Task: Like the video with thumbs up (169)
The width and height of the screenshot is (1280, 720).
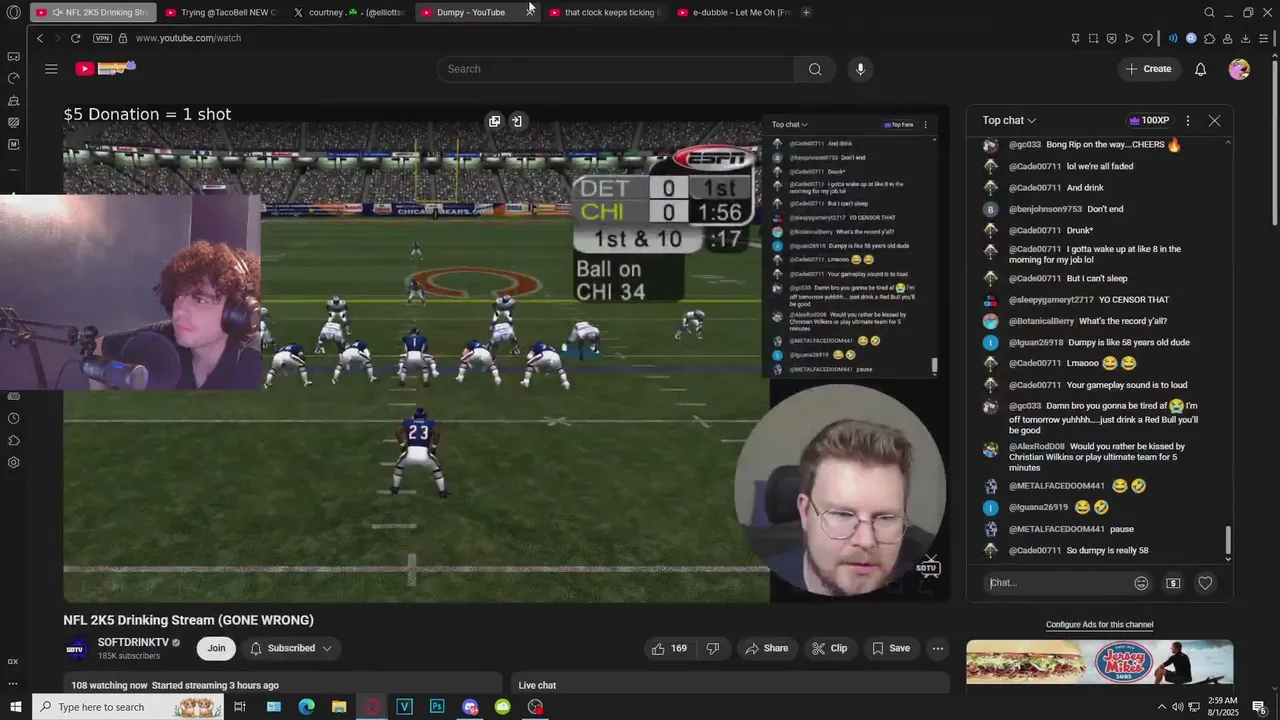Action: (x=669, y=648)
